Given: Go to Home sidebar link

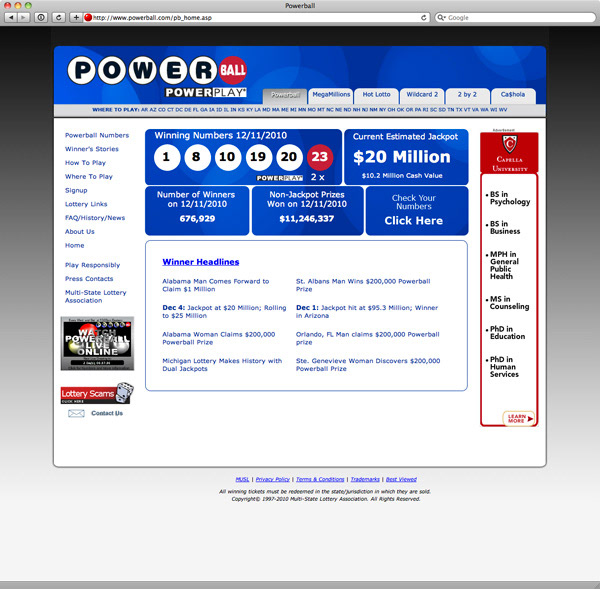Looking at the screenshot, I should click(75, 246).
